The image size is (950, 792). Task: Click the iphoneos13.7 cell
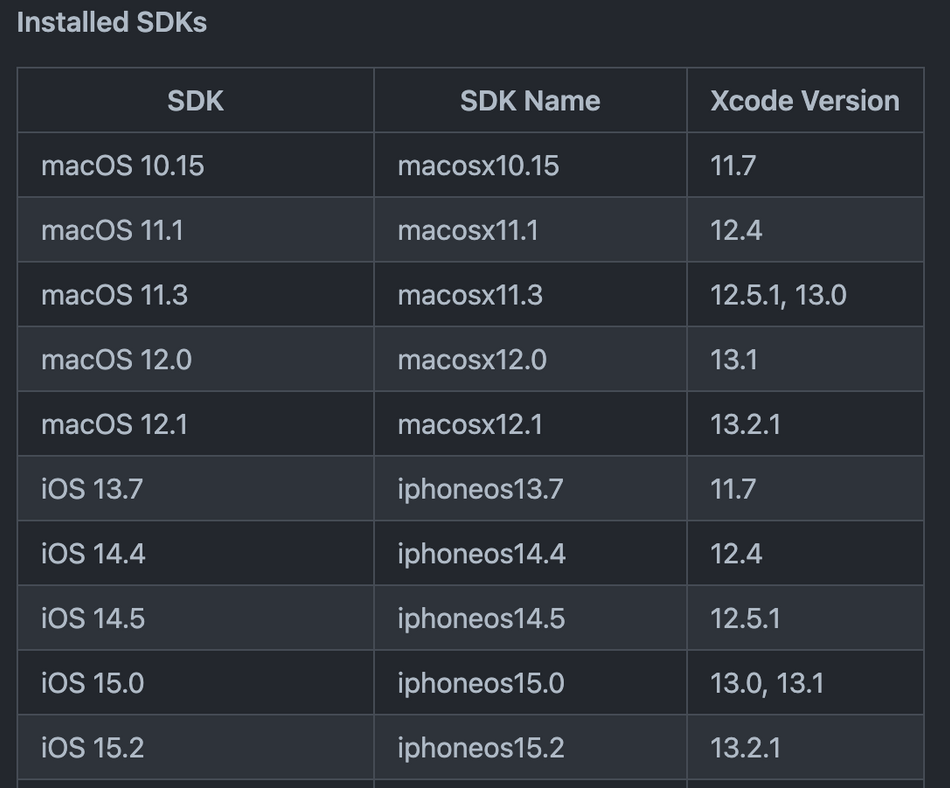coord(530,489)
